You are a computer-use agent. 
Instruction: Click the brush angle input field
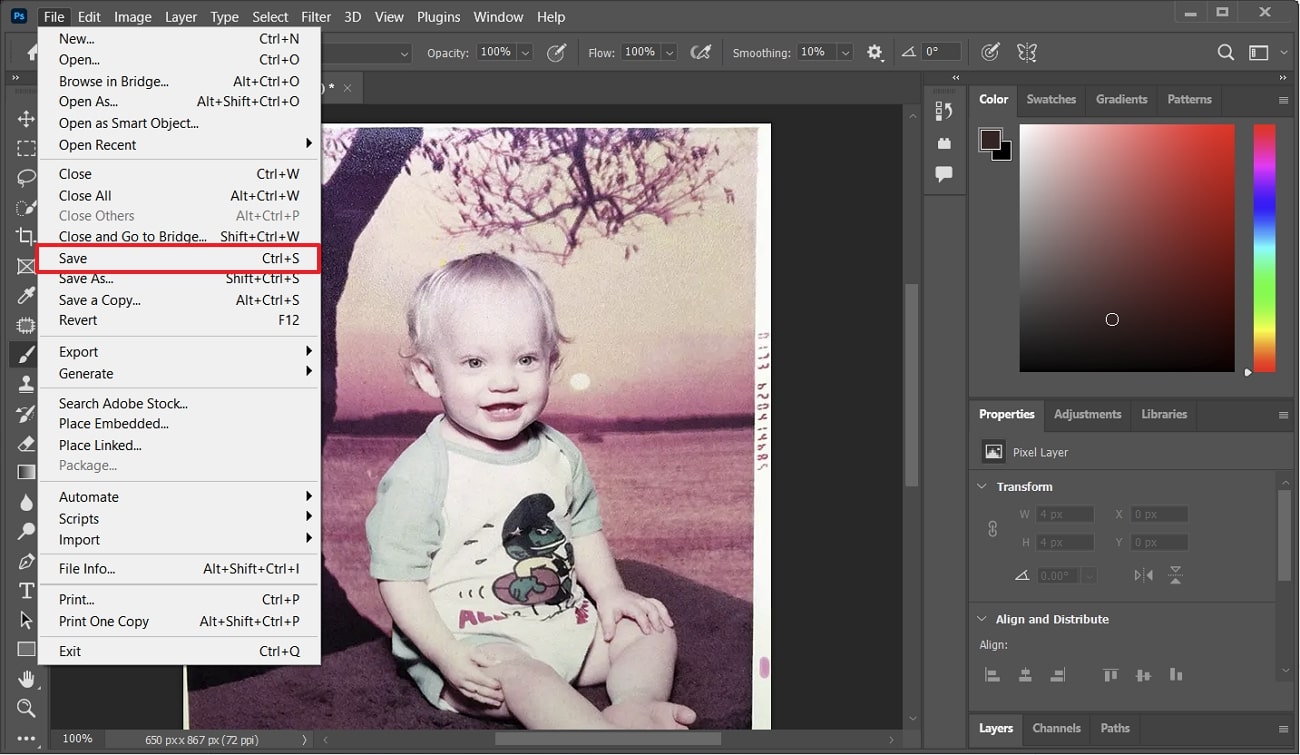point(941,52)
